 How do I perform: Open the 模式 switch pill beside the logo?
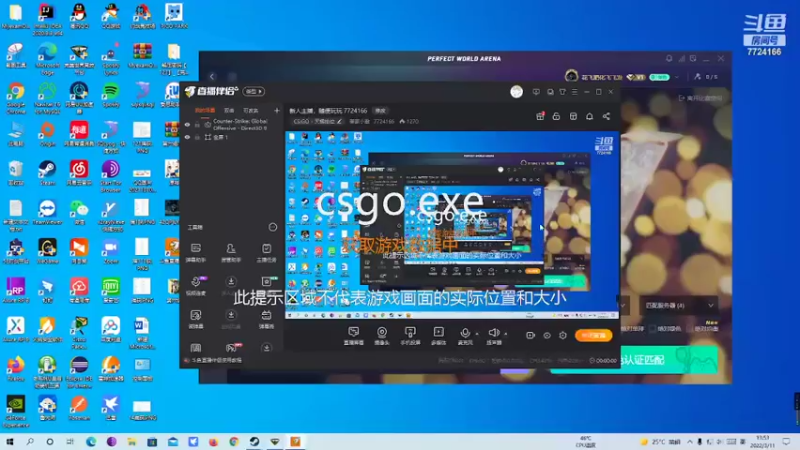point(254,91)
